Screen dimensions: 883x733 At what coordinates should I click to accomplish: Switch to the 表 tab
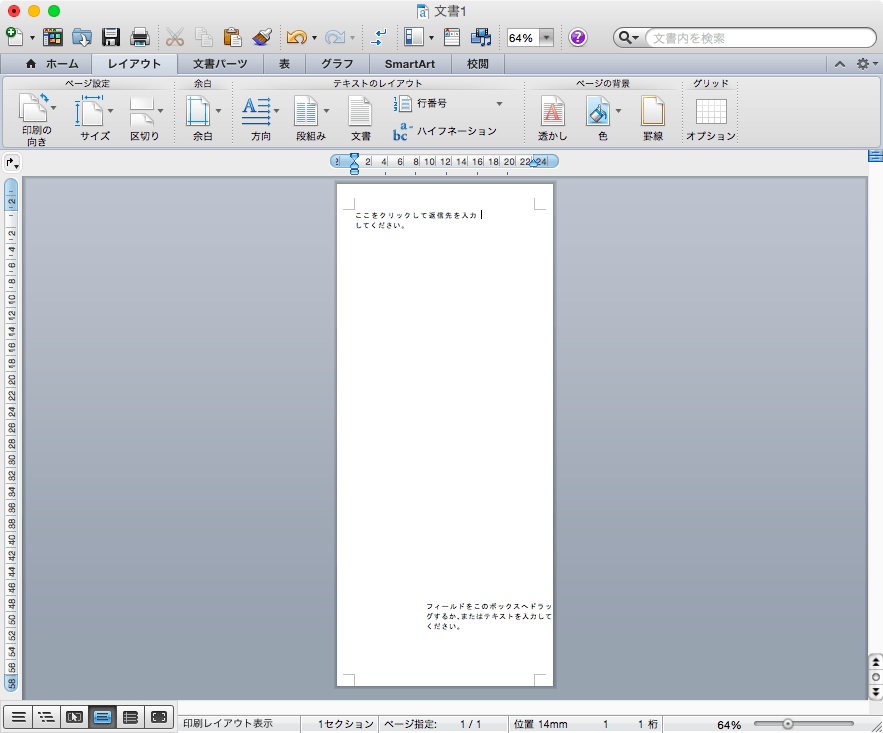pyautogui.click(x=284, y=64)
